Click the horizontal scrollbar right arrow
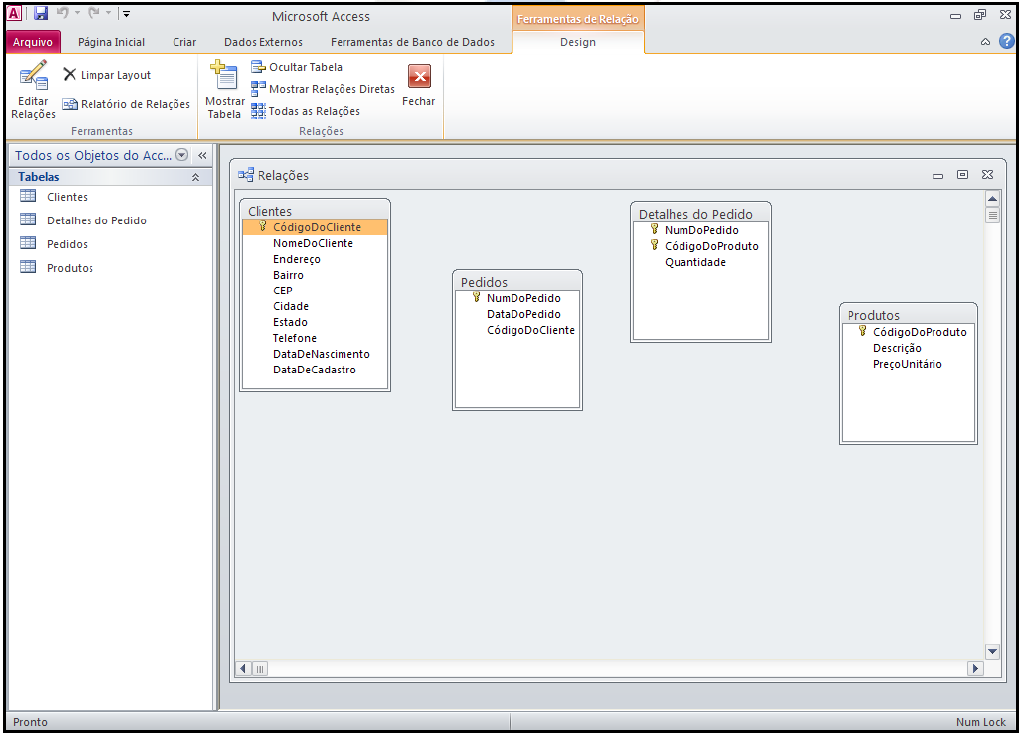 point(975,668)
